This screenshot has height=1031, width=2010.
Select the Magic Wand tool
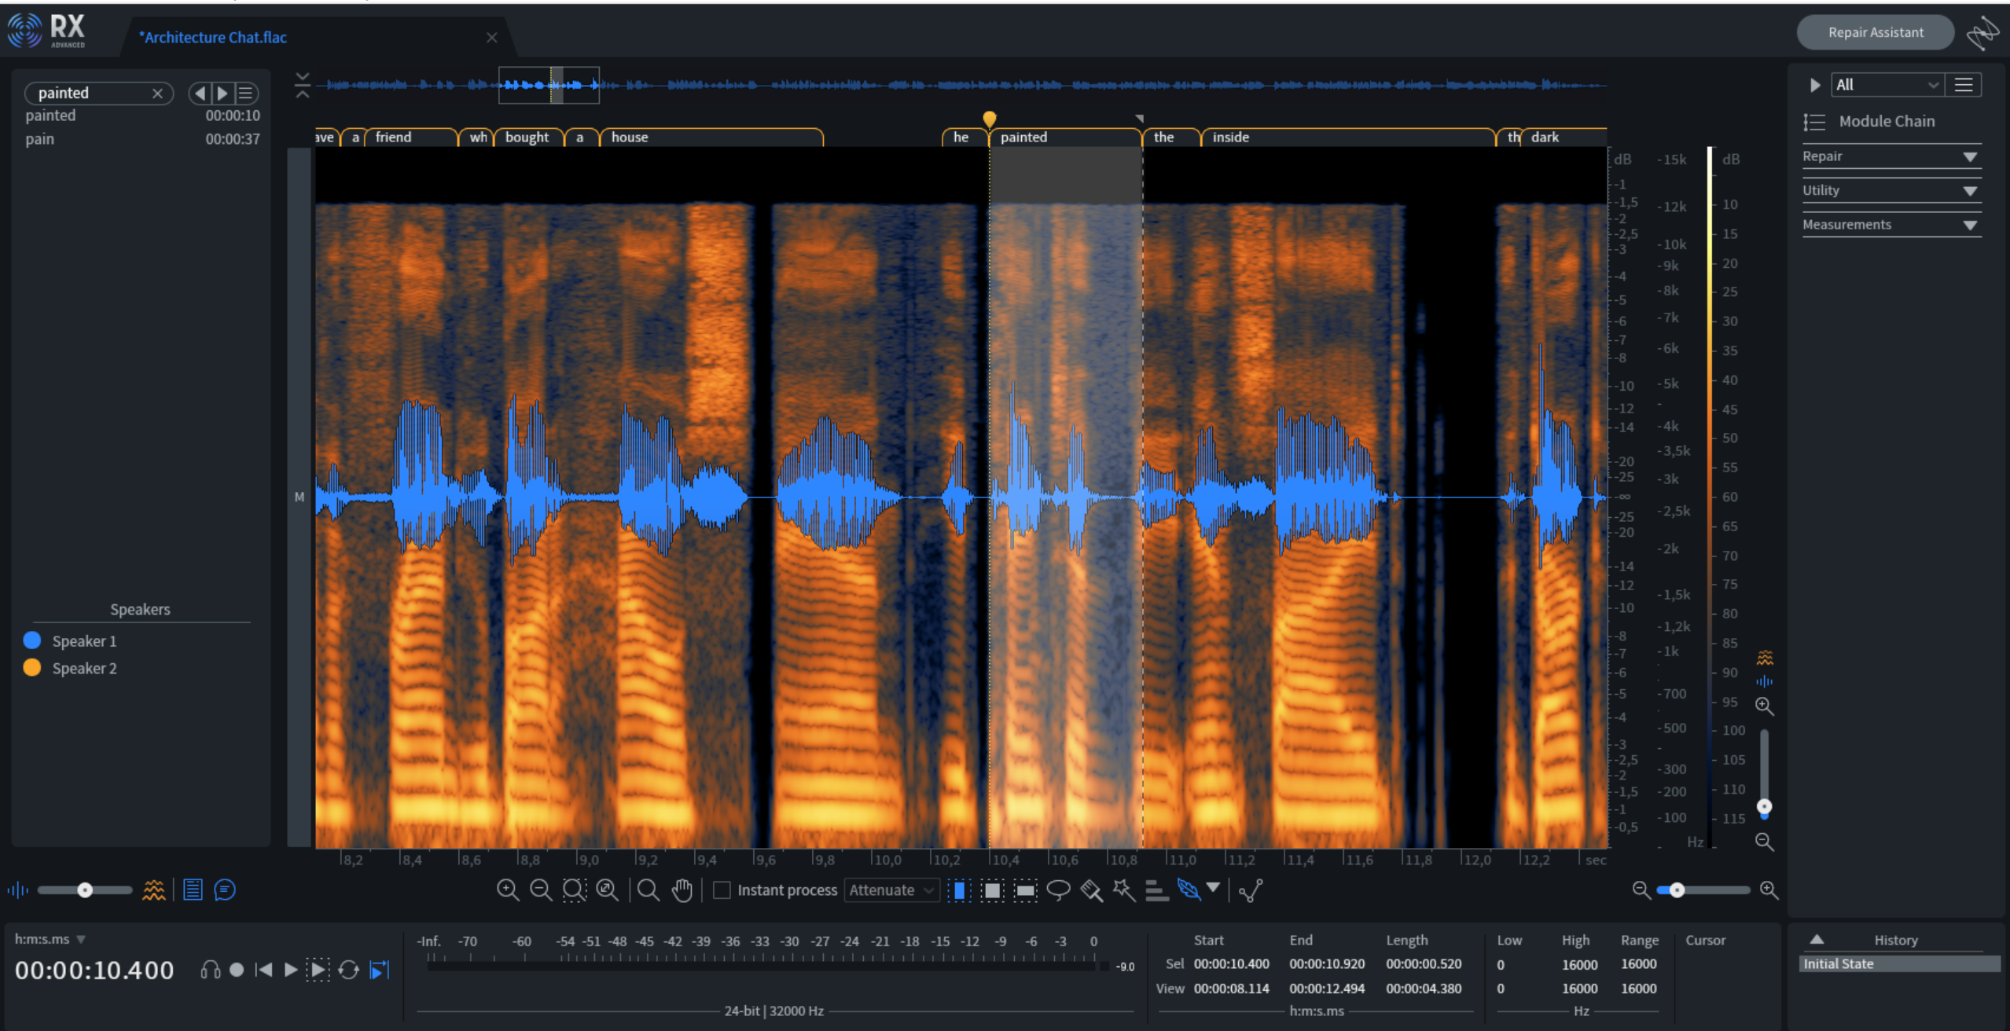[1124, 890]
